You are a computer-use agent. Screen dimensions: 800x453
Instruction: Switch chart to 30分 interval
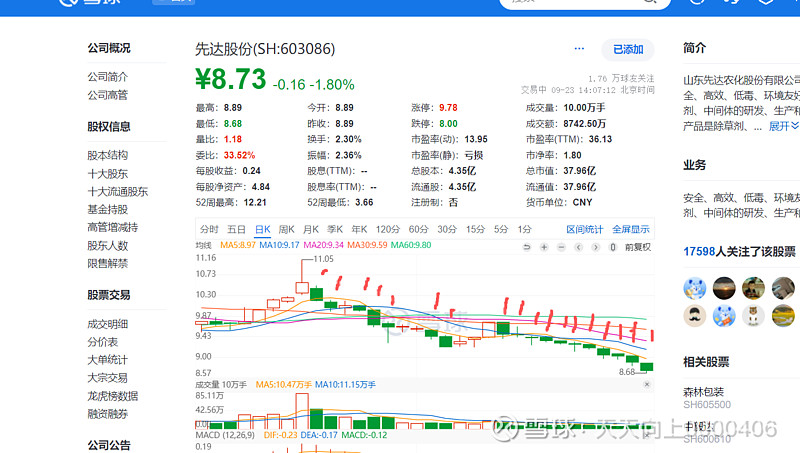tap(447, 230)
